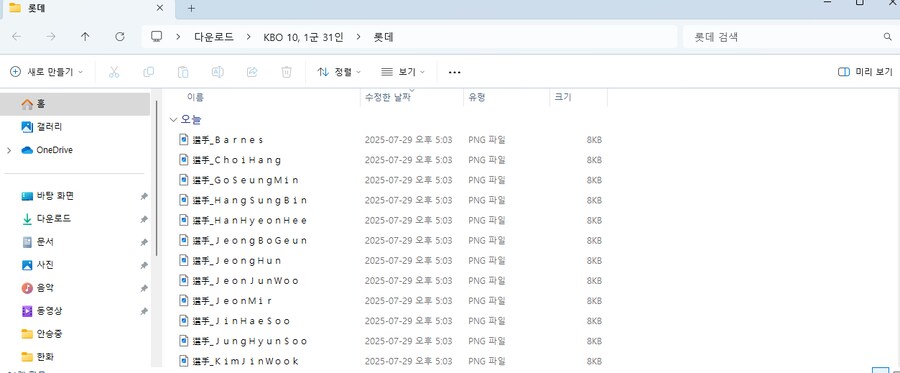Screen dimensions: 900x373
Task: Open a new tab with plus button
Action: pyautogui.click(x=191, y=8)
